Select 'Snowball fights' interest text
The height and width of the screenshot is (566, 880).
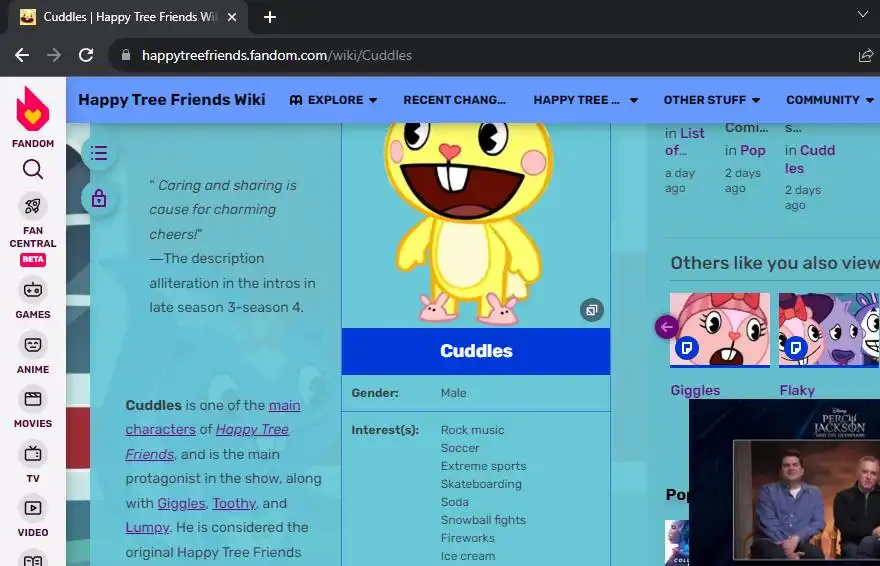pos(483,520)
